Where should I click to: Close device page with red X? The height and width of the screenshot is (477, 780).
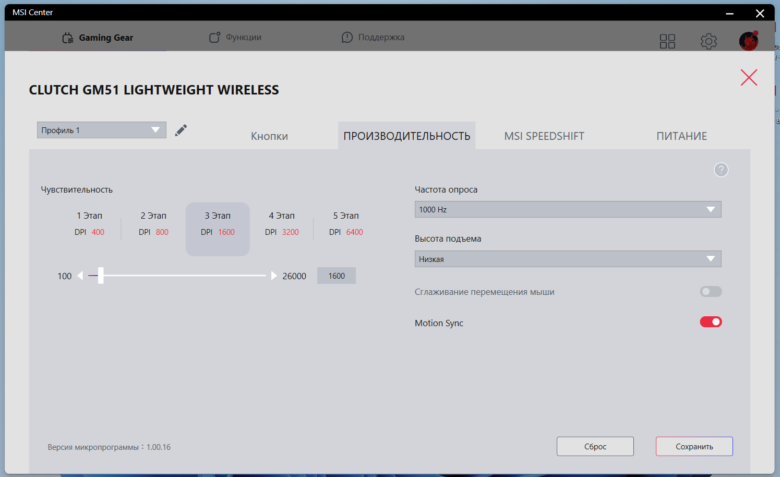point(749,78)
